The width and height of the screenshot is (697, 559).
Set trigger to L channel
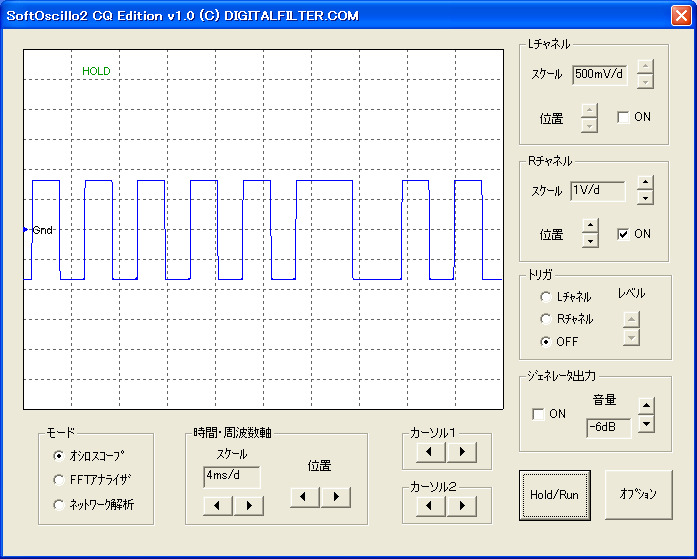(545, 297)
